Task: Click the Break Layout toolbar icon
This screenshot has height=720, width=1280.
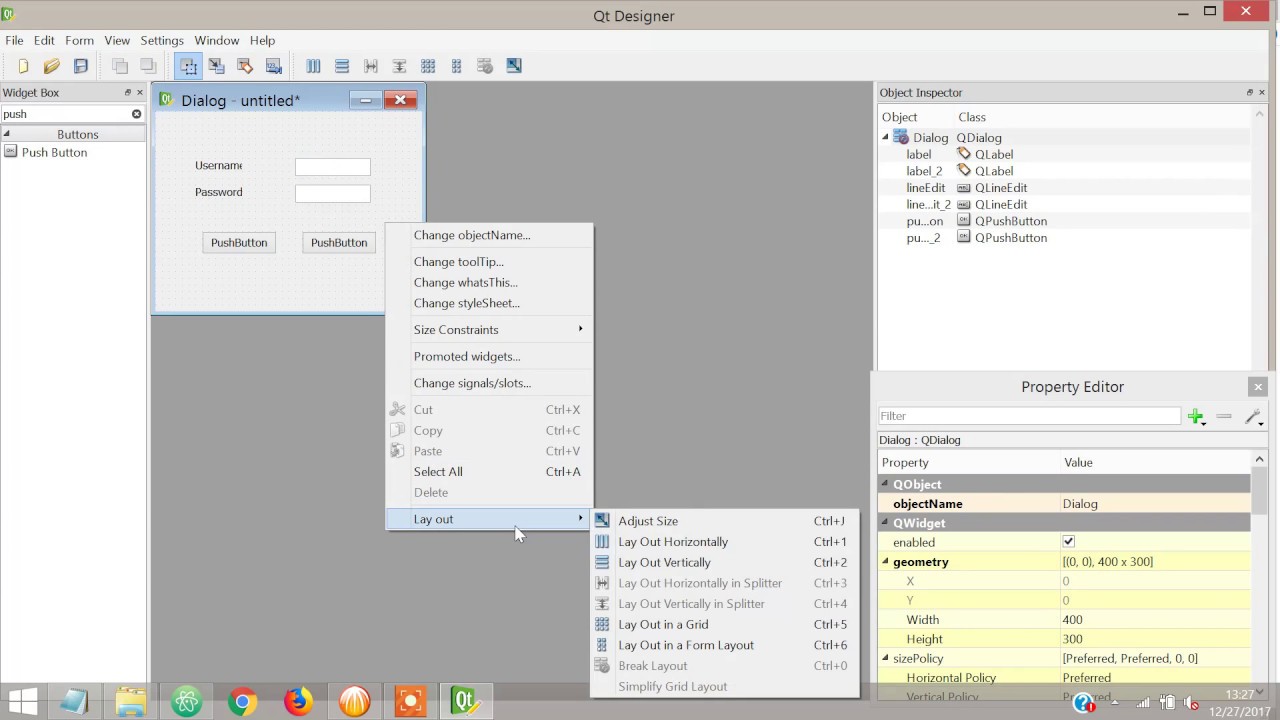Action: (x=485, y=66)
